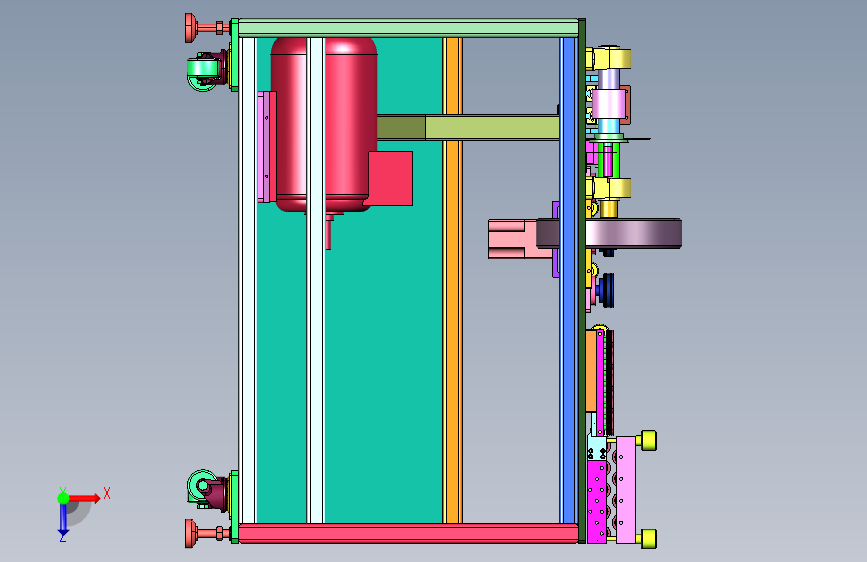Click the blue 'Z' axis label
The height and width of the screenshot is (562, 867).
point(62,537)
